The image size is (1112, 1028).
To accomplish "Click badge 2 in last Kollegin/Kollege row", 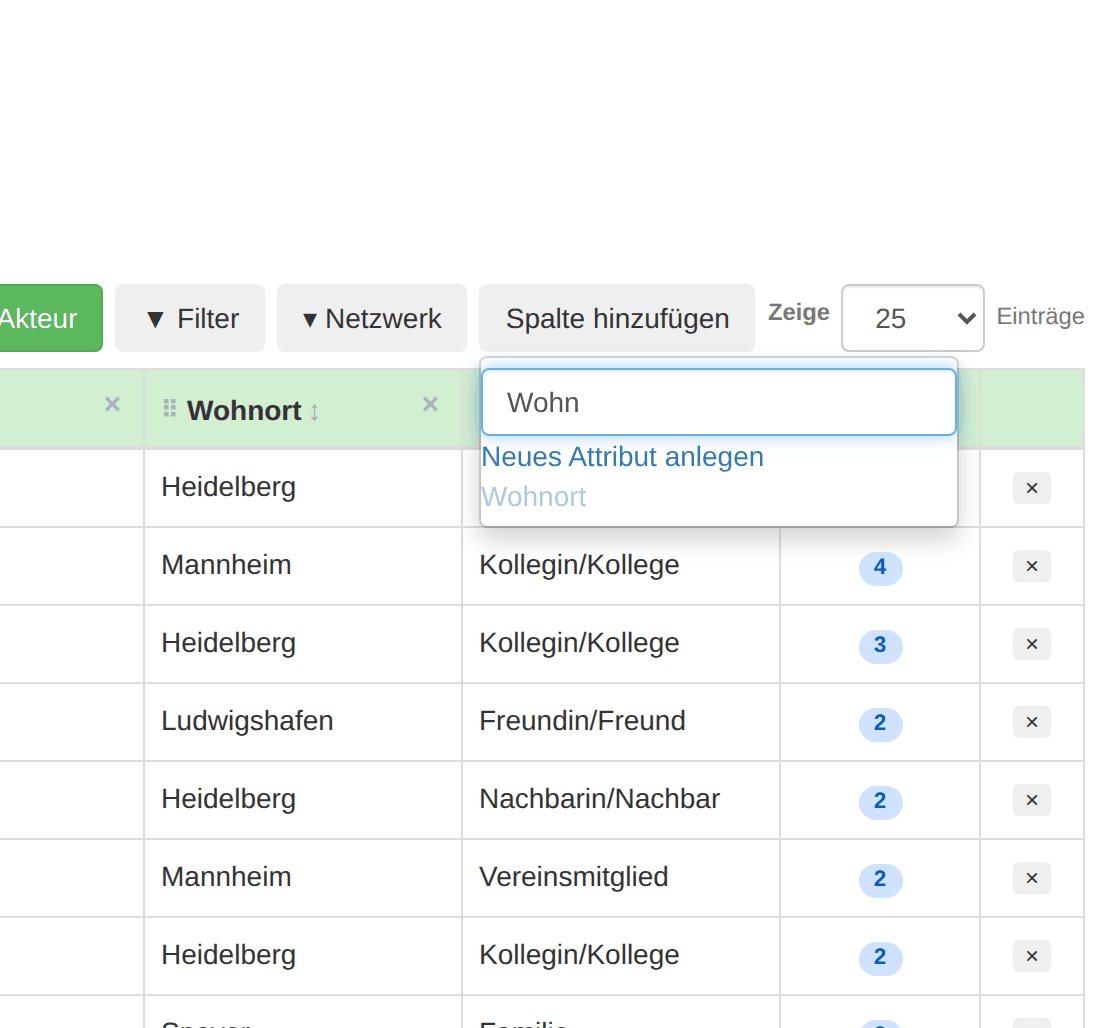I will pyautogui.click(x=880, y=957).
